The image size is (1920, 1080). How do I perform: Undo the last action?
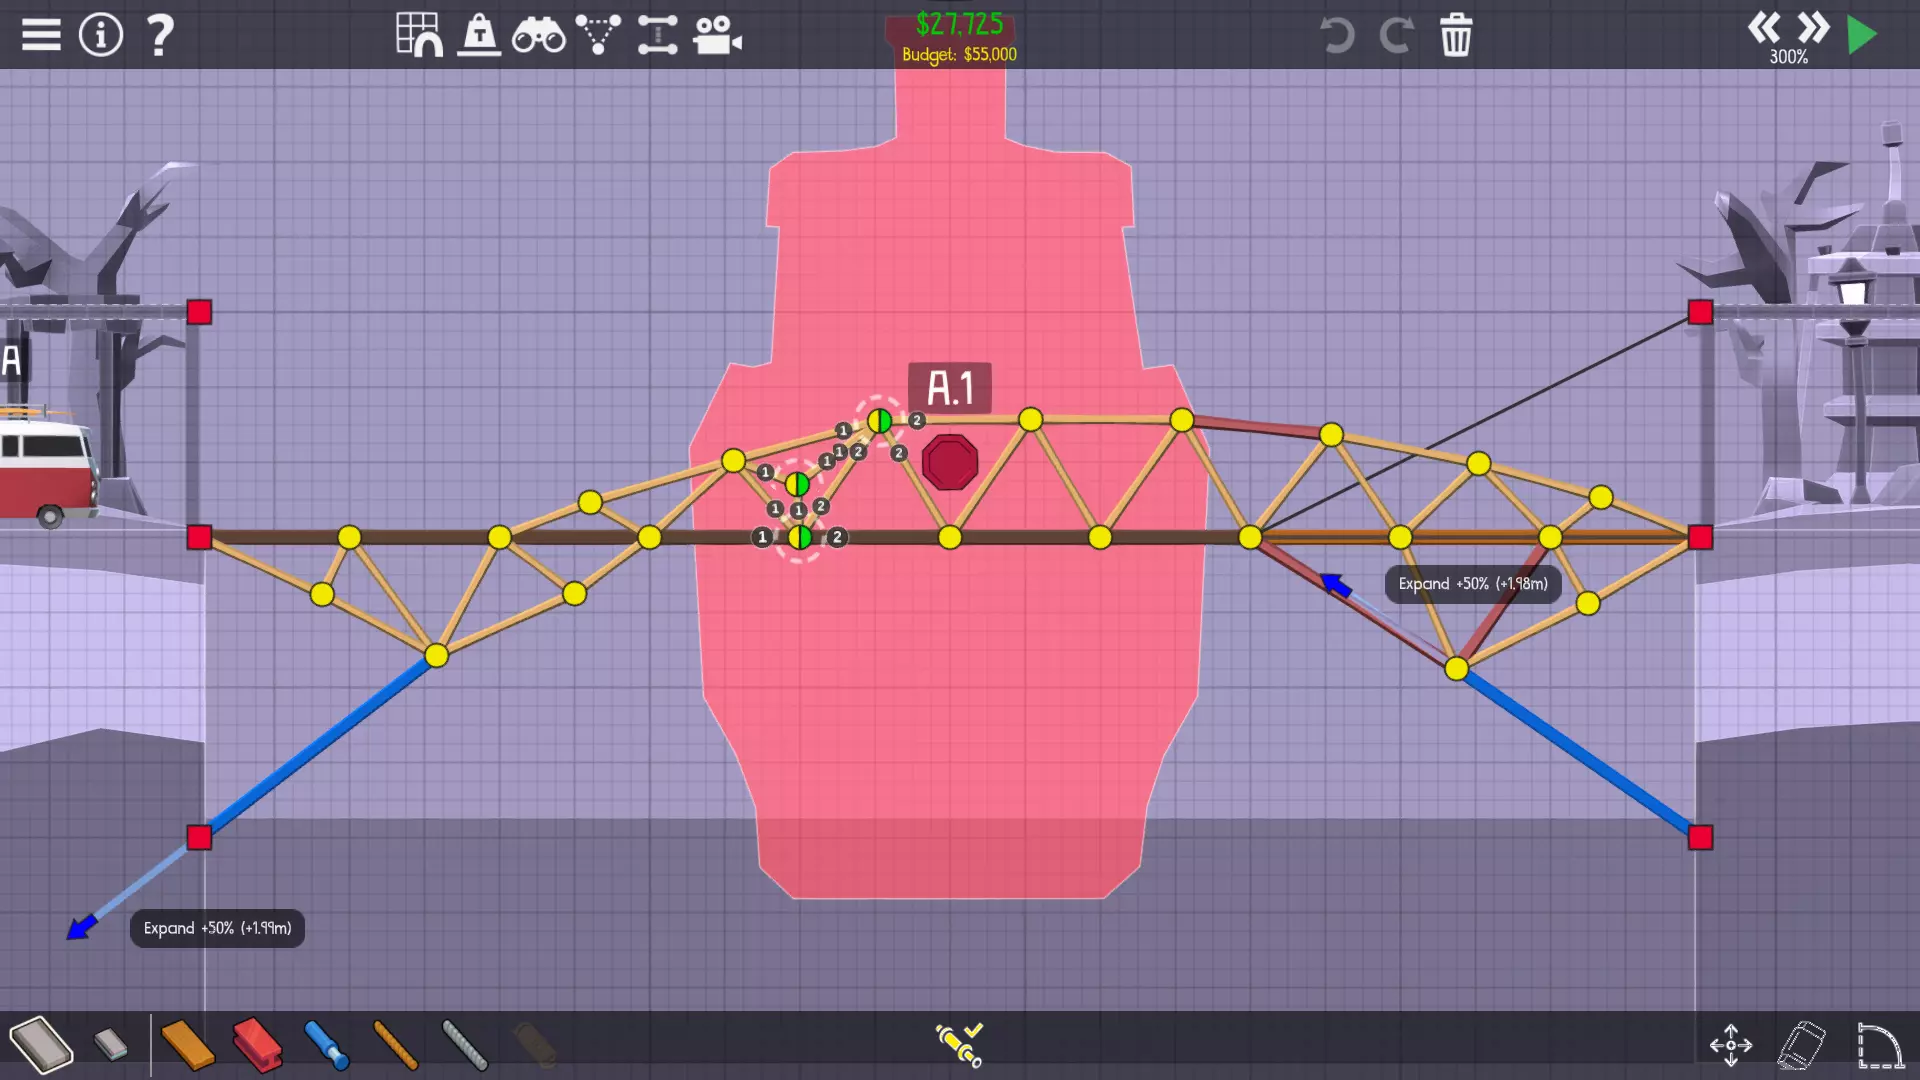[1336, 35]
